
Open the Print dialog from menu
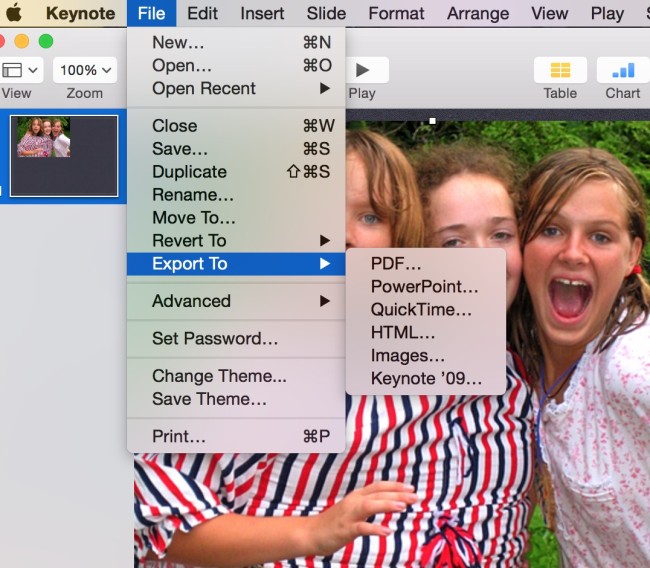179,436
